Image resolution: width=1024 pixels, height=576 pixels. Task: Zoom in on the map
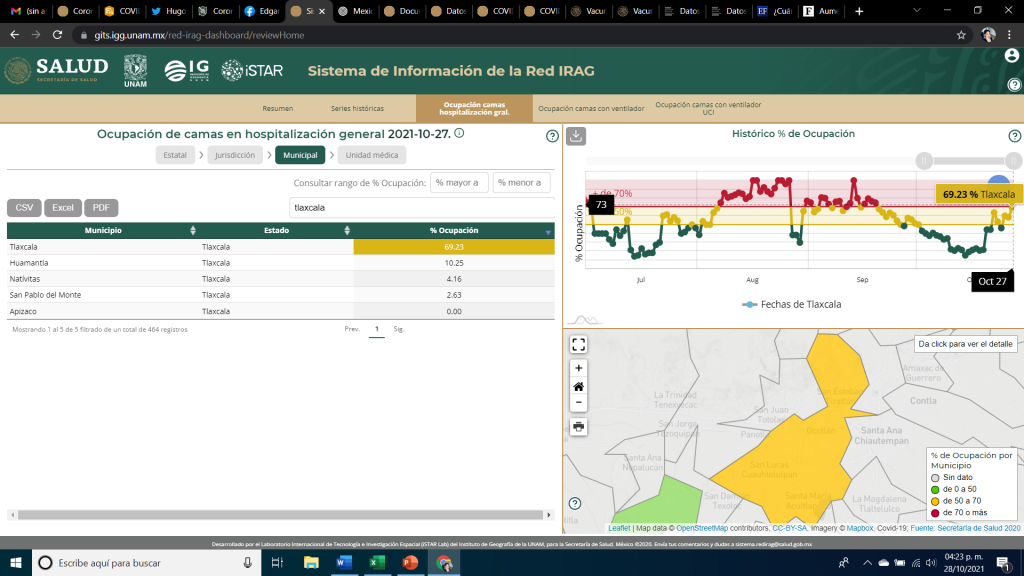point(578,368)
